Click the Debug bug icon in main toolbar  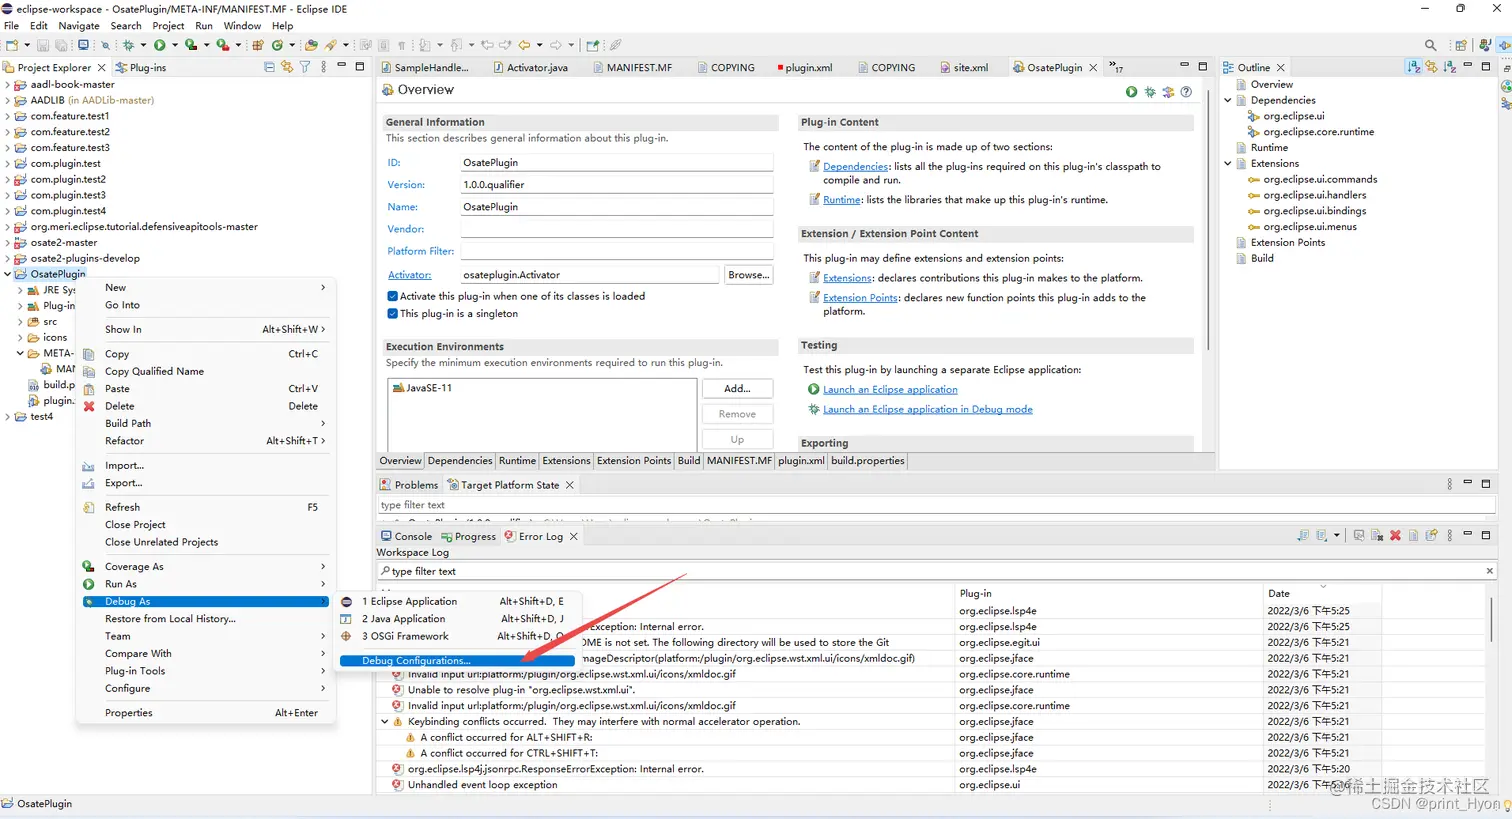tap(128, 45)
